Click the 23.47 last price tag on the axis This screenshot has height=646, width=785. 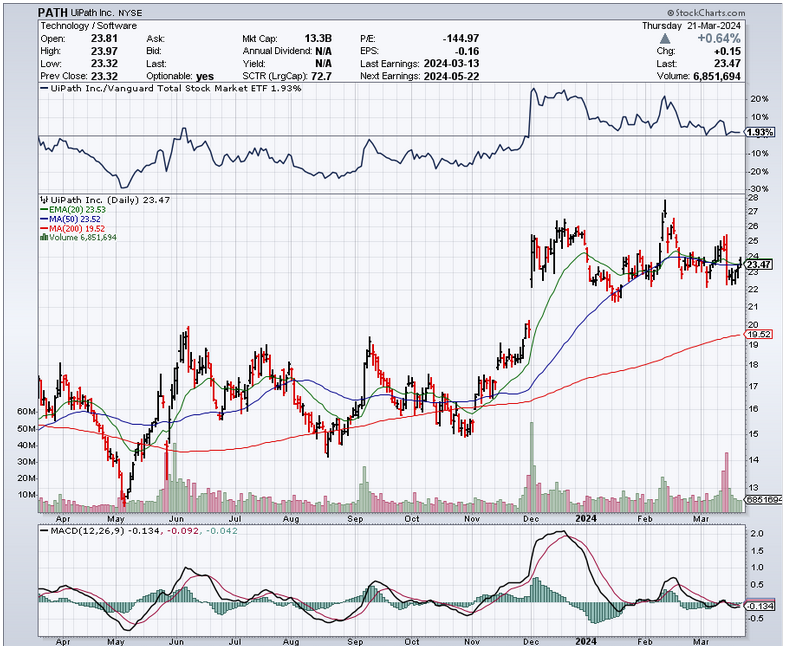coord(760,264)
